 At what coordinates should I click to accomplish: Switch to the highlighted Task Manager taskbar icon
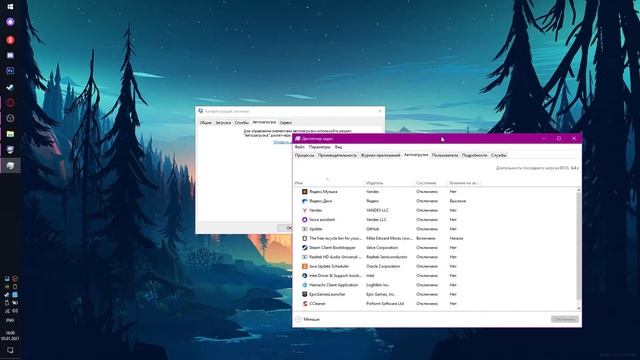pyautogui.click(x=10, y=165)
